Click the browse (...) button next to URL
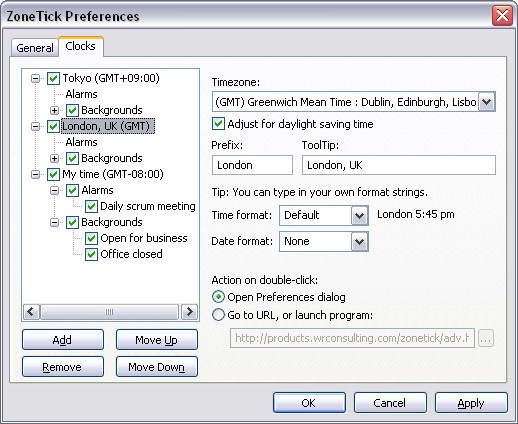 486,339
